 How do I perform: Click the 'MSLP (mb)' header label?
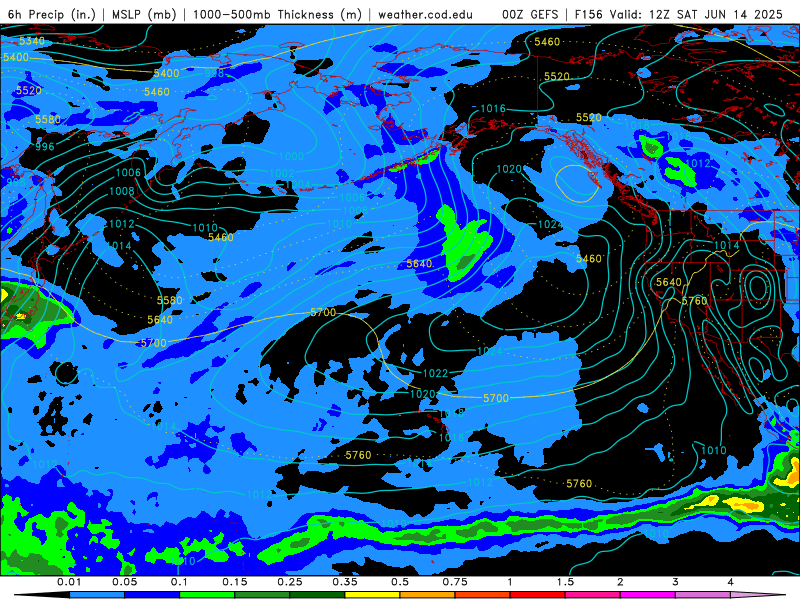tap(144, 14)
